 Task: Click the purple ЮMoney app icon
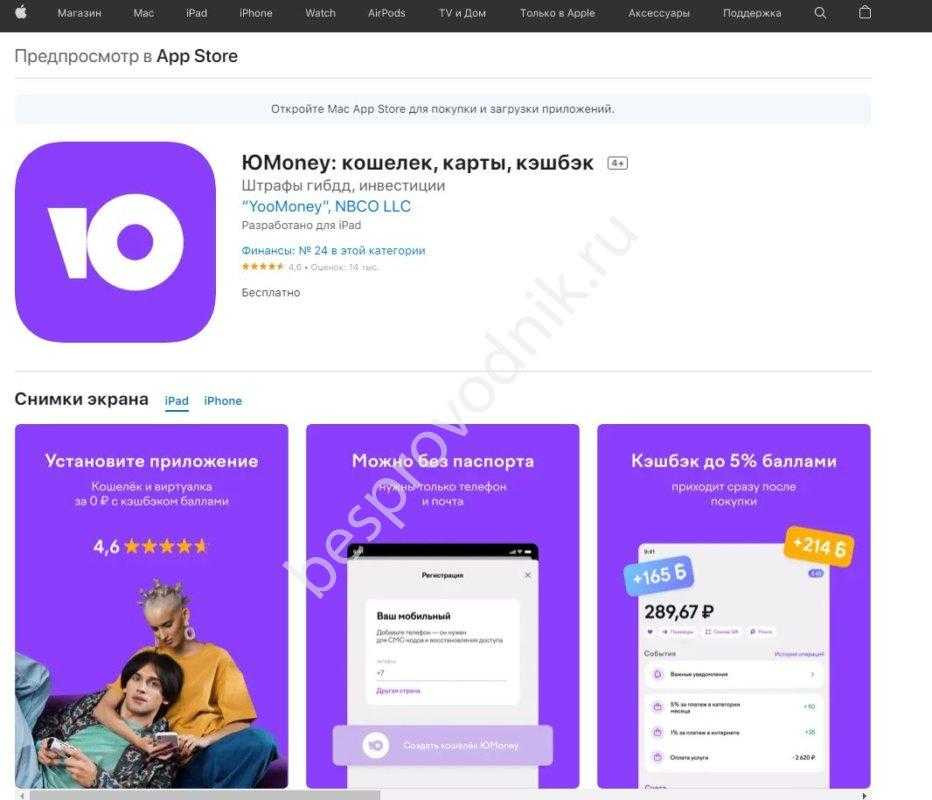pyautogui.click(x=115, y=242)
